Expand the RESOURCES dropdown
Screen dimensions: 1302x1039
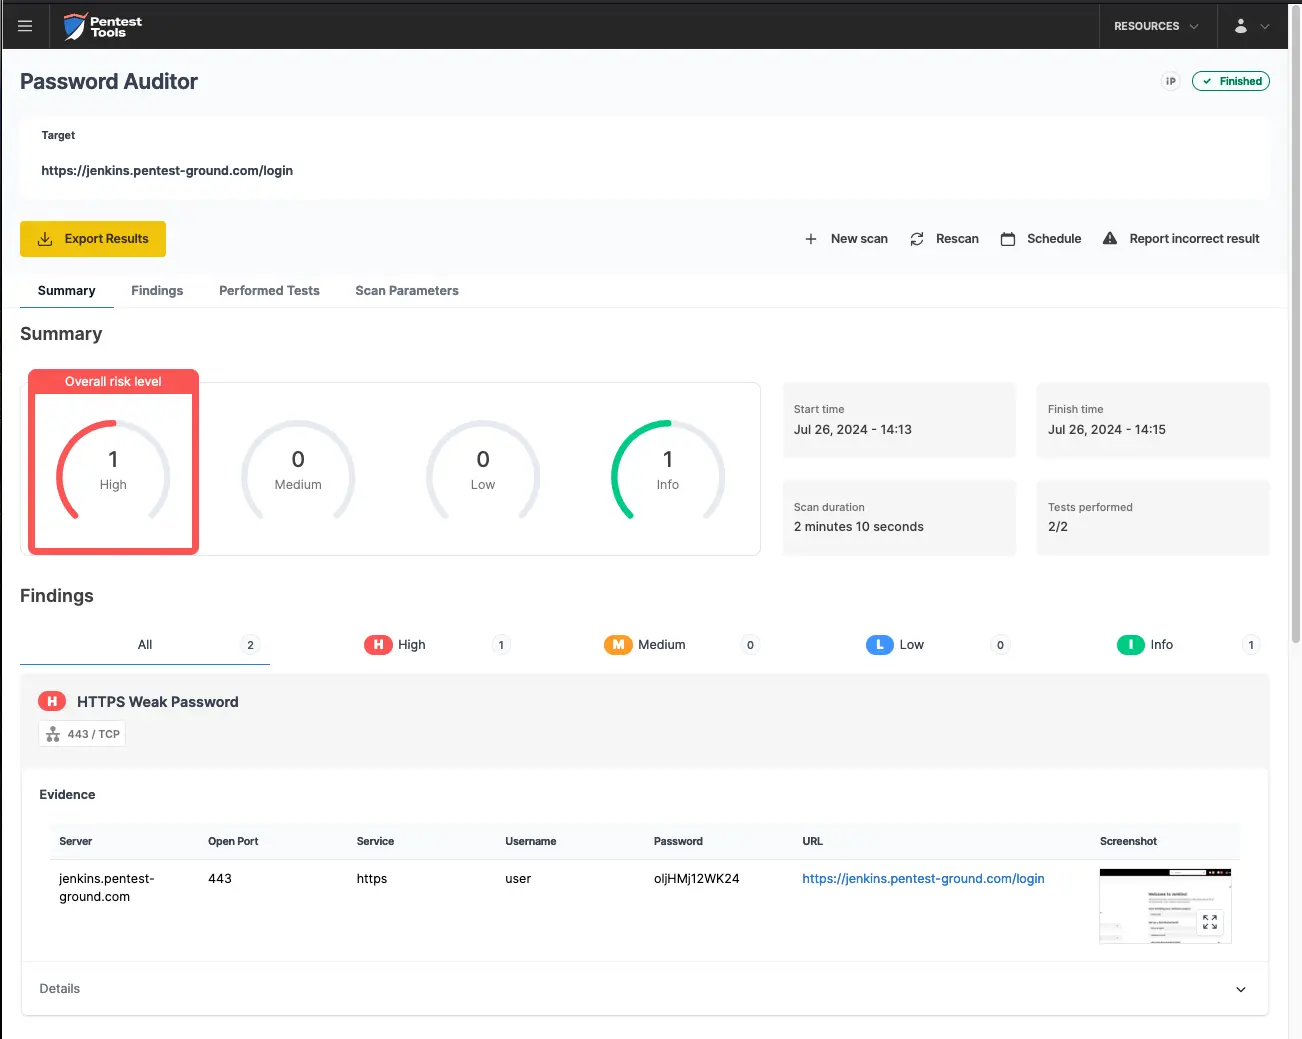(x=1157, y=26)
